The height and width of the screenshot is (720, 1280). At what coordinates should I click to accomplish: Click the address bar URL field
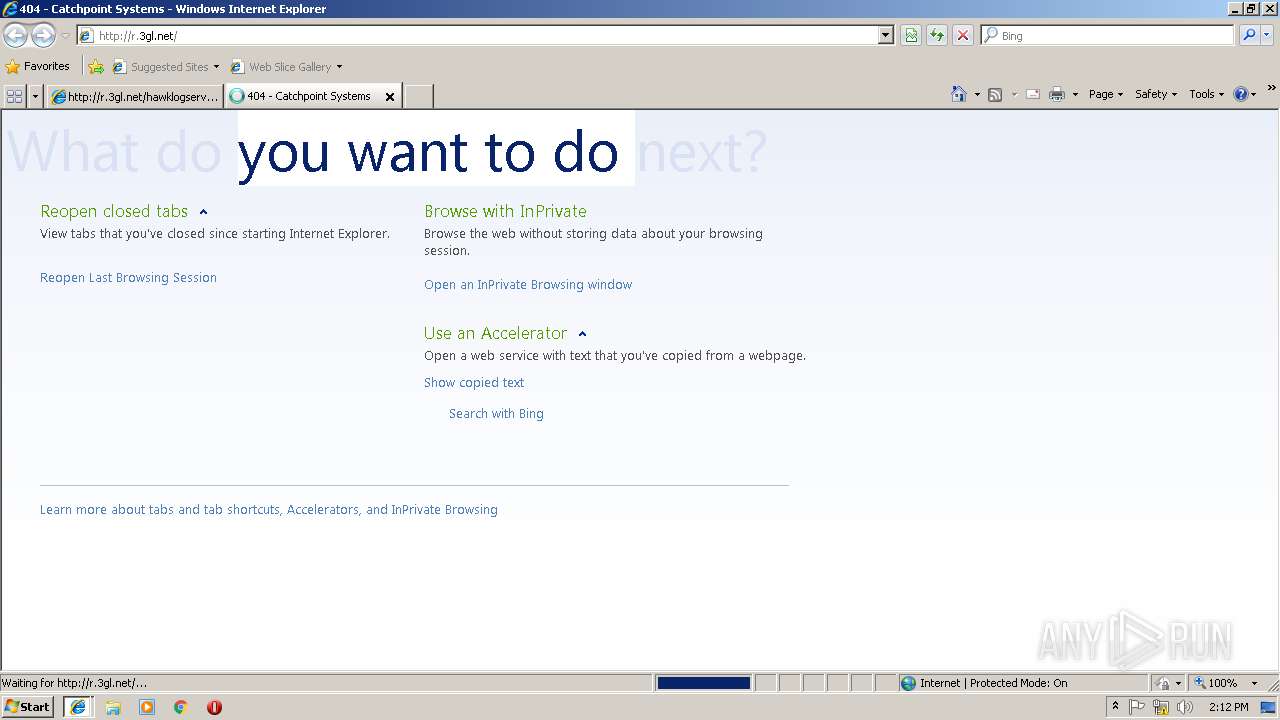pyautogui.click(x=477, y=35)
